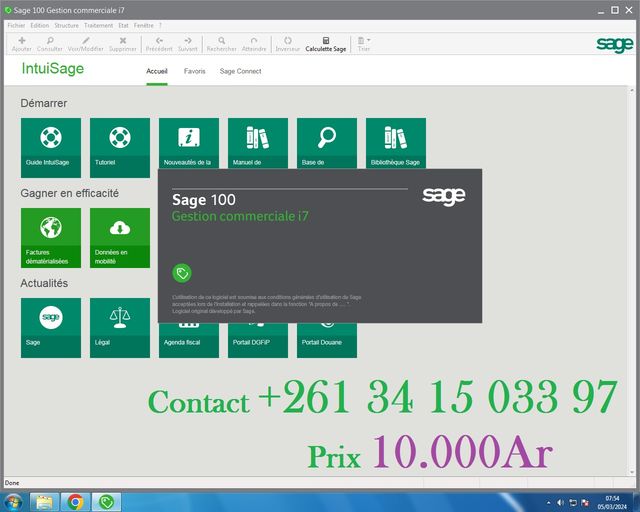Click the Consulter magnifier icon
640x512 pixels.
click(50, 40)
